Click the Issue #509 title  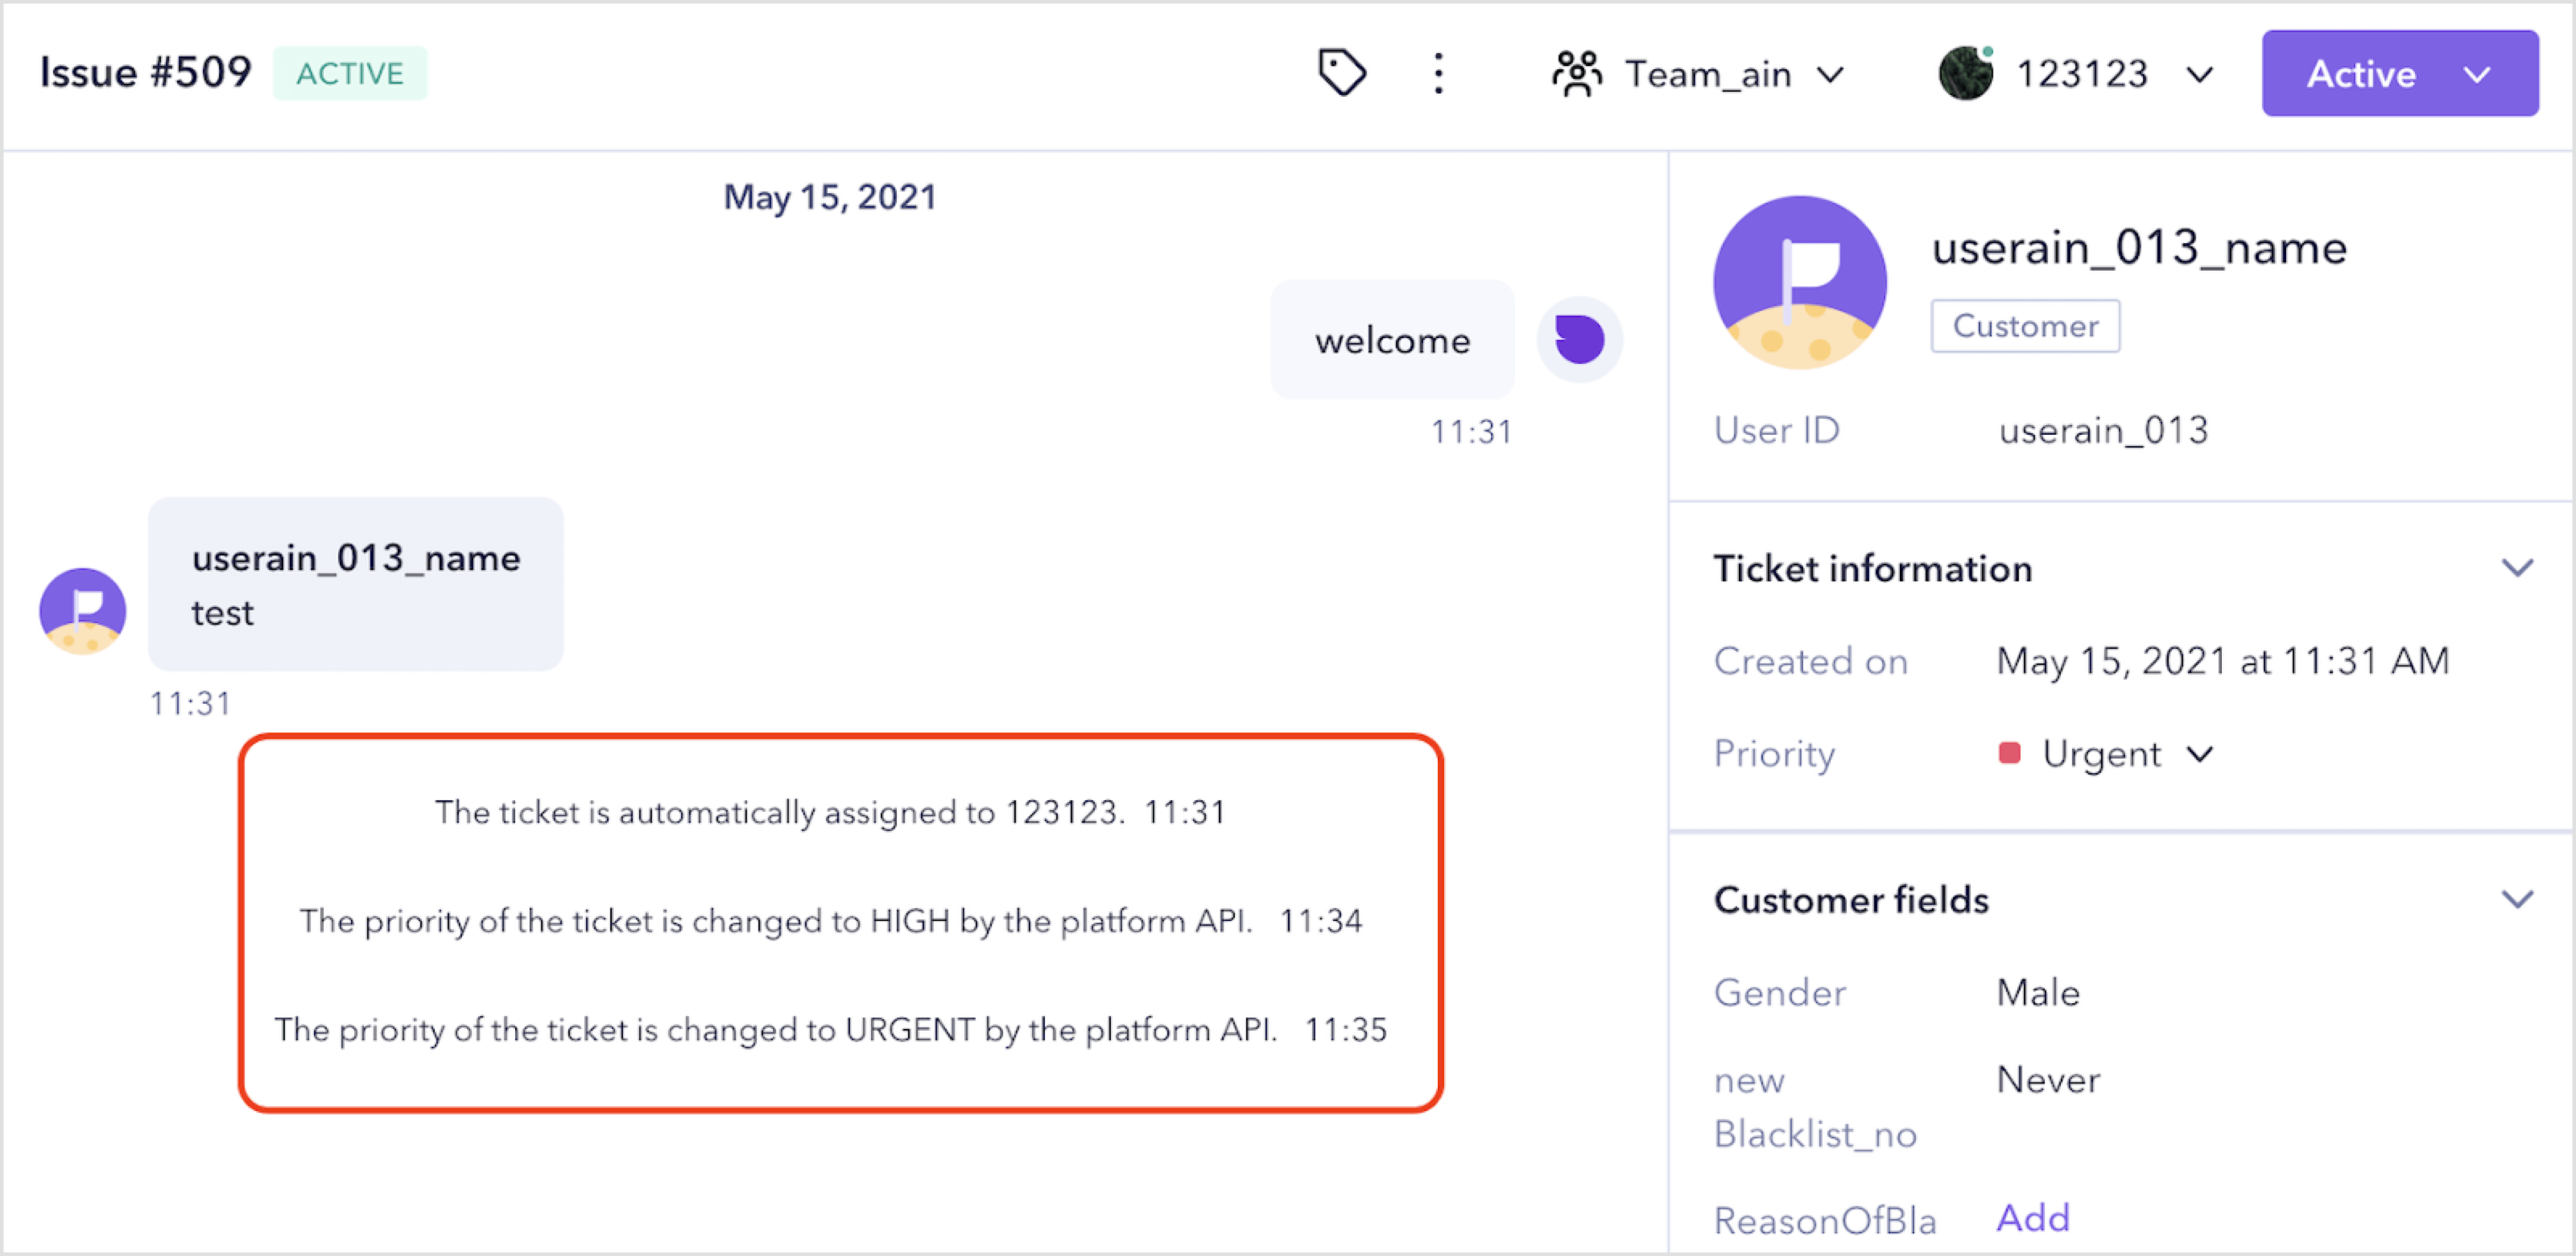145,72
